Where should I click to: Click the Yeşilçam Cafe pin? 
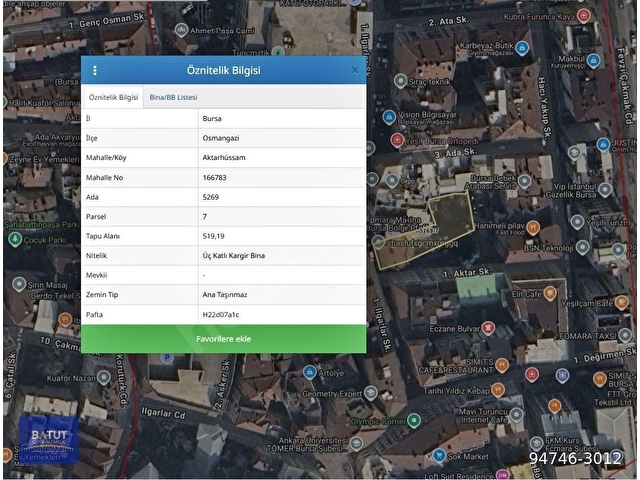point(622,302)
